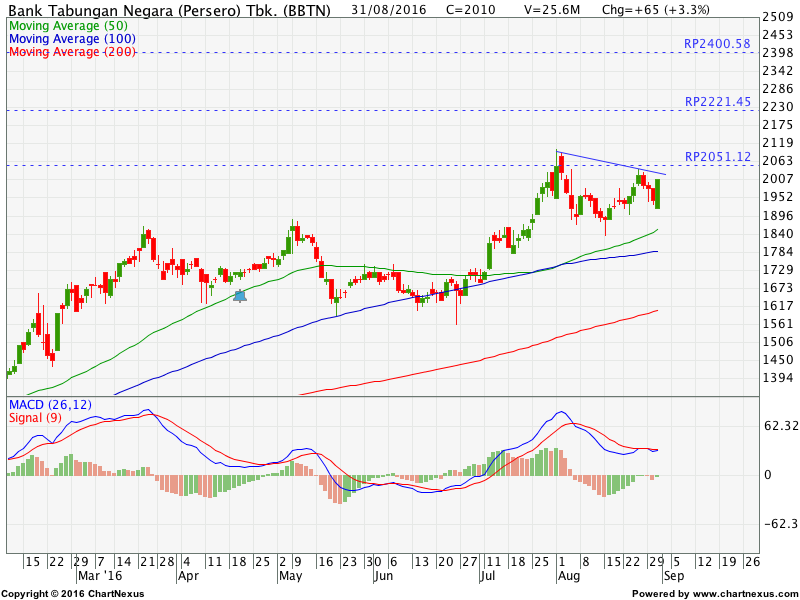Click the RP2221.45 resistance level label

[x=717, y=102]
